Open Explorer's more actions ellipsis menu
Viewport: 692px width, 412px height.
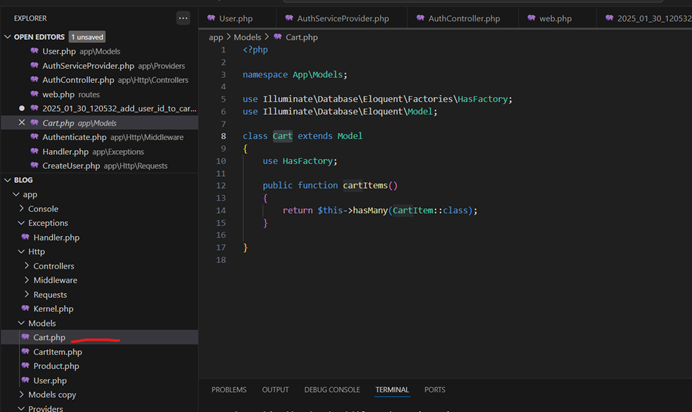pos(182,18)
